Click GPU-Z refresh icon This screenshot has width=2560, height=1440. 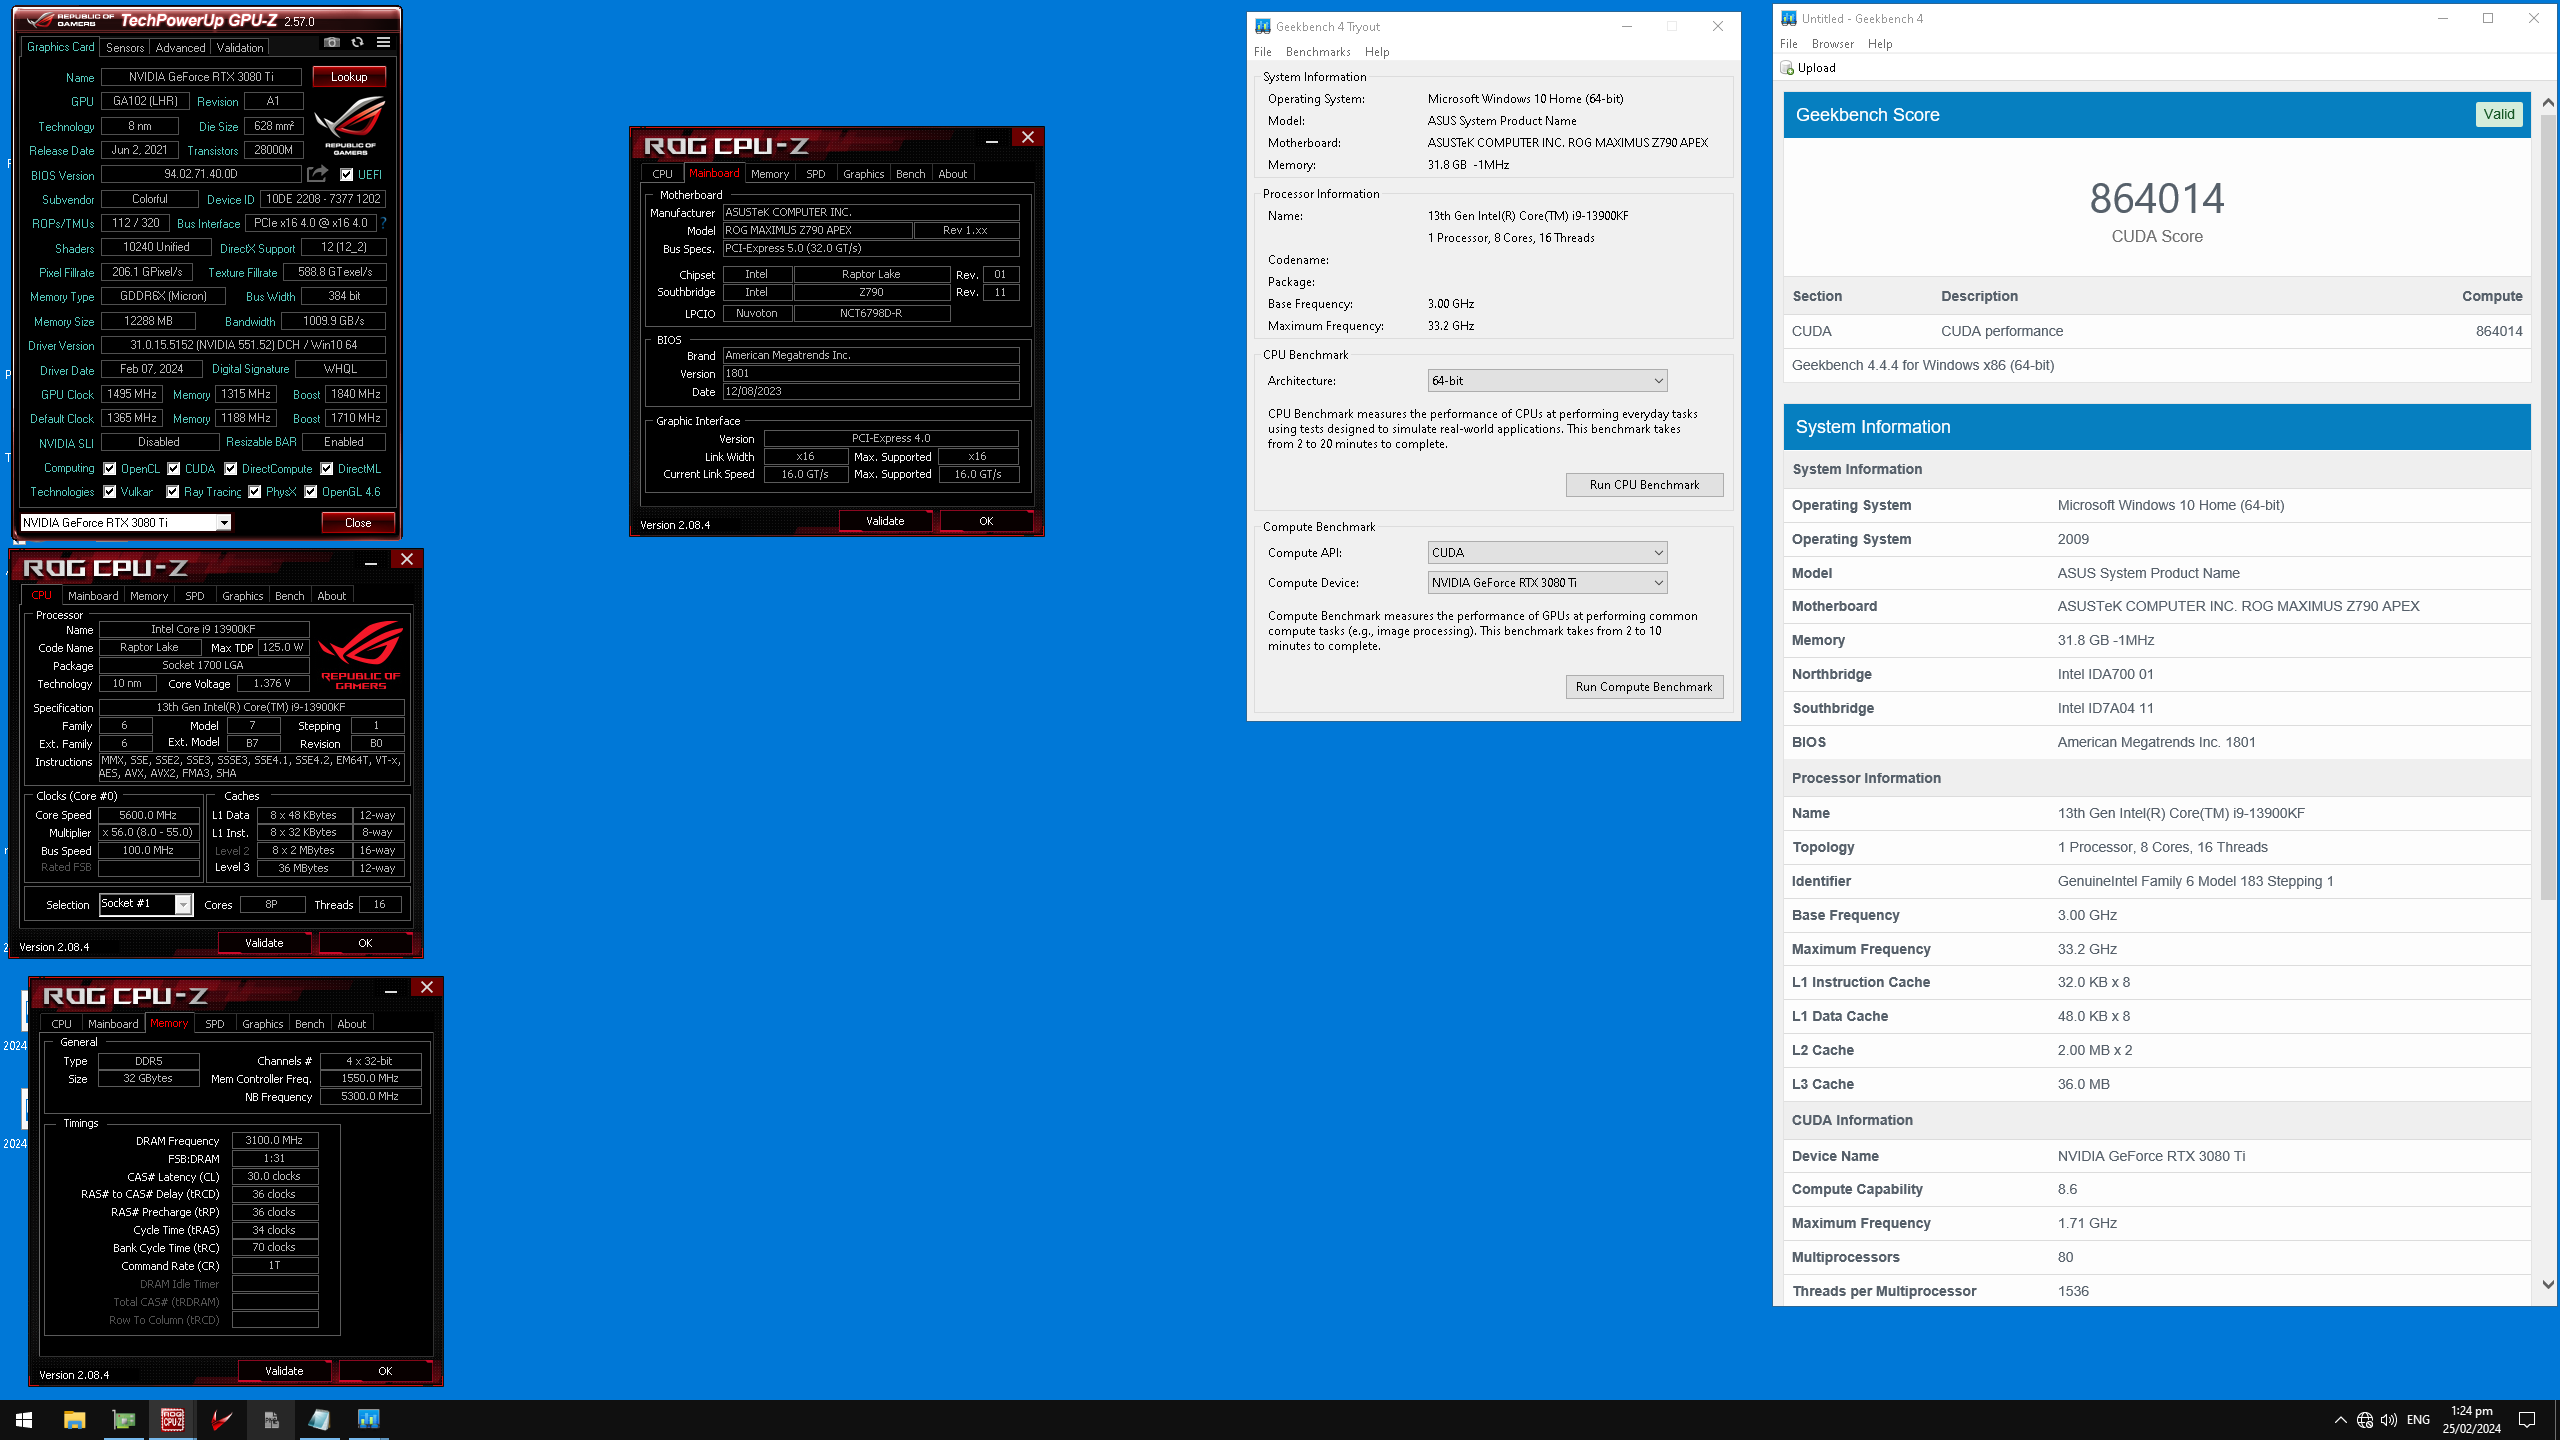357,43
